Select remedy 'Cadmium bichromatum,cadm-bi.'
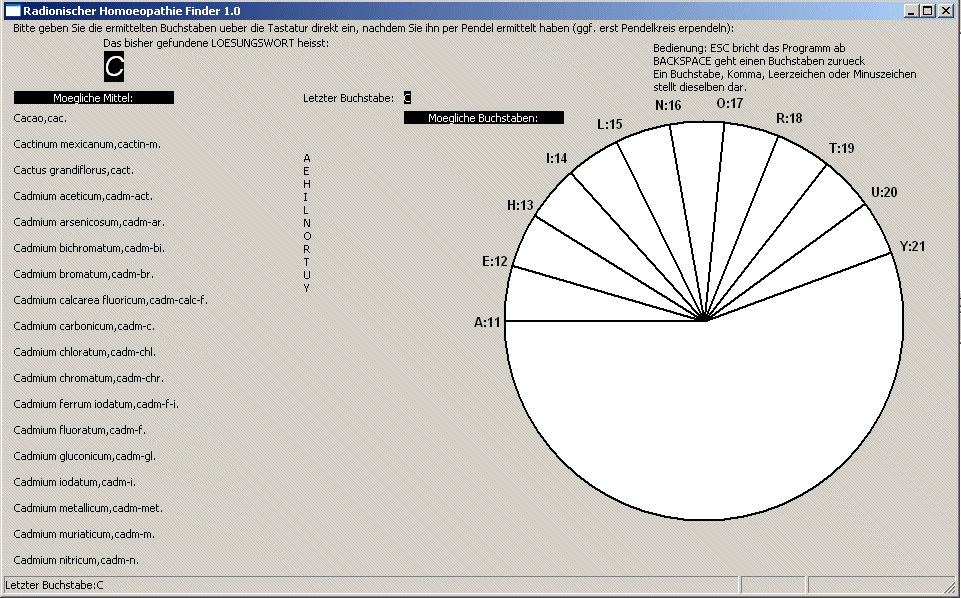Viewport: 961px width, 598px height. (89, 248)
